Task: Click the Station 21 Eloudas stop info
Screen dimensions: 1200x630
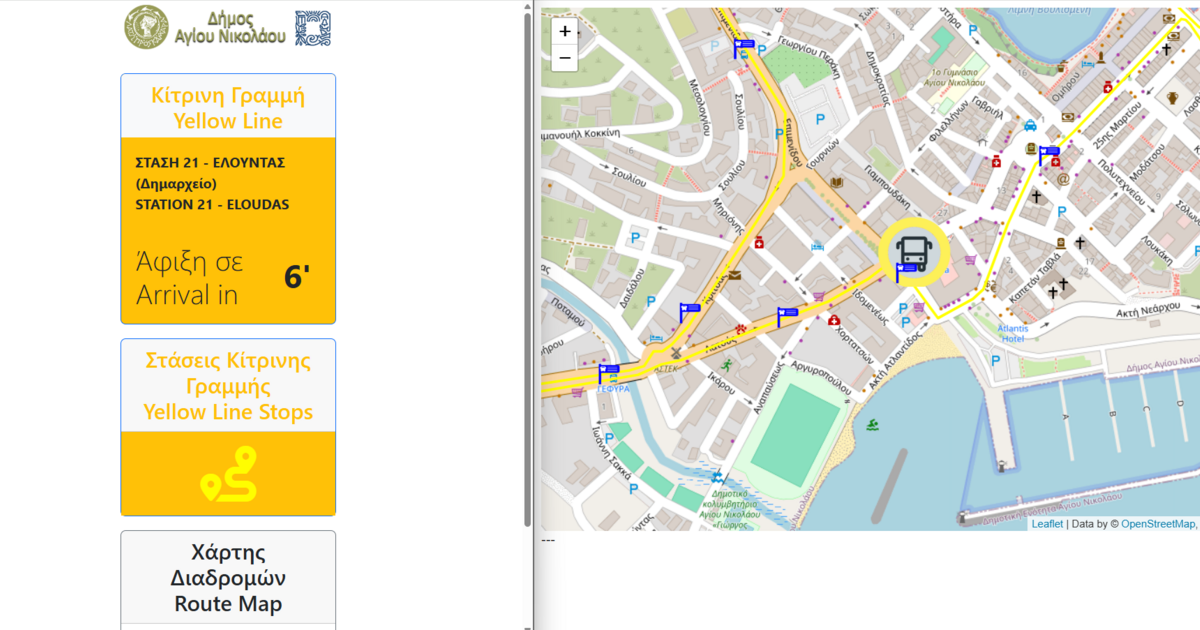Action: click(212, 183)
